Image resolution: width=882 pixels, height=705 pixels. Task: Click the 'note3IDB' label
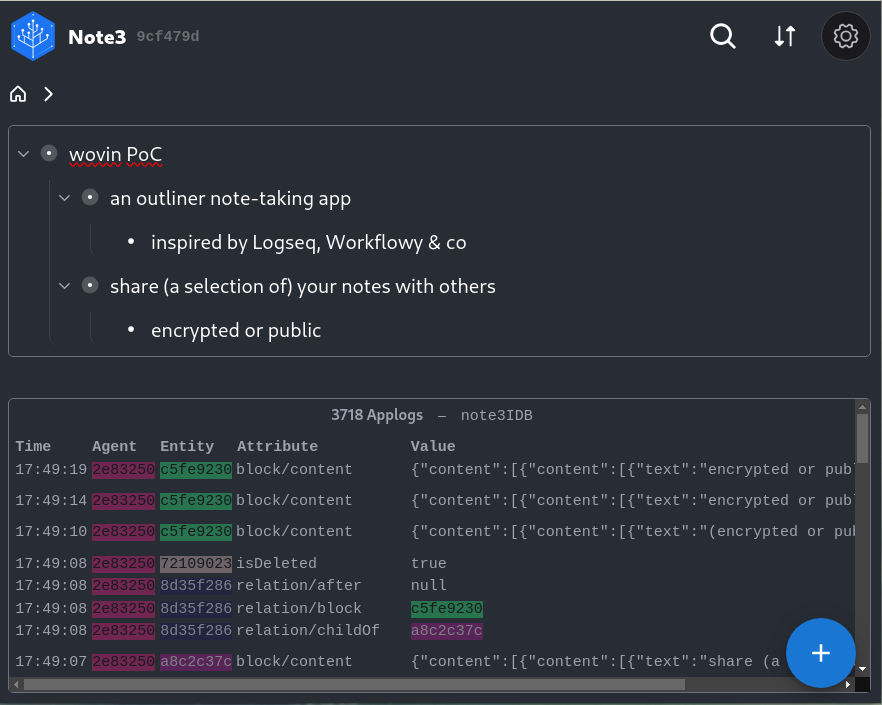496,415
